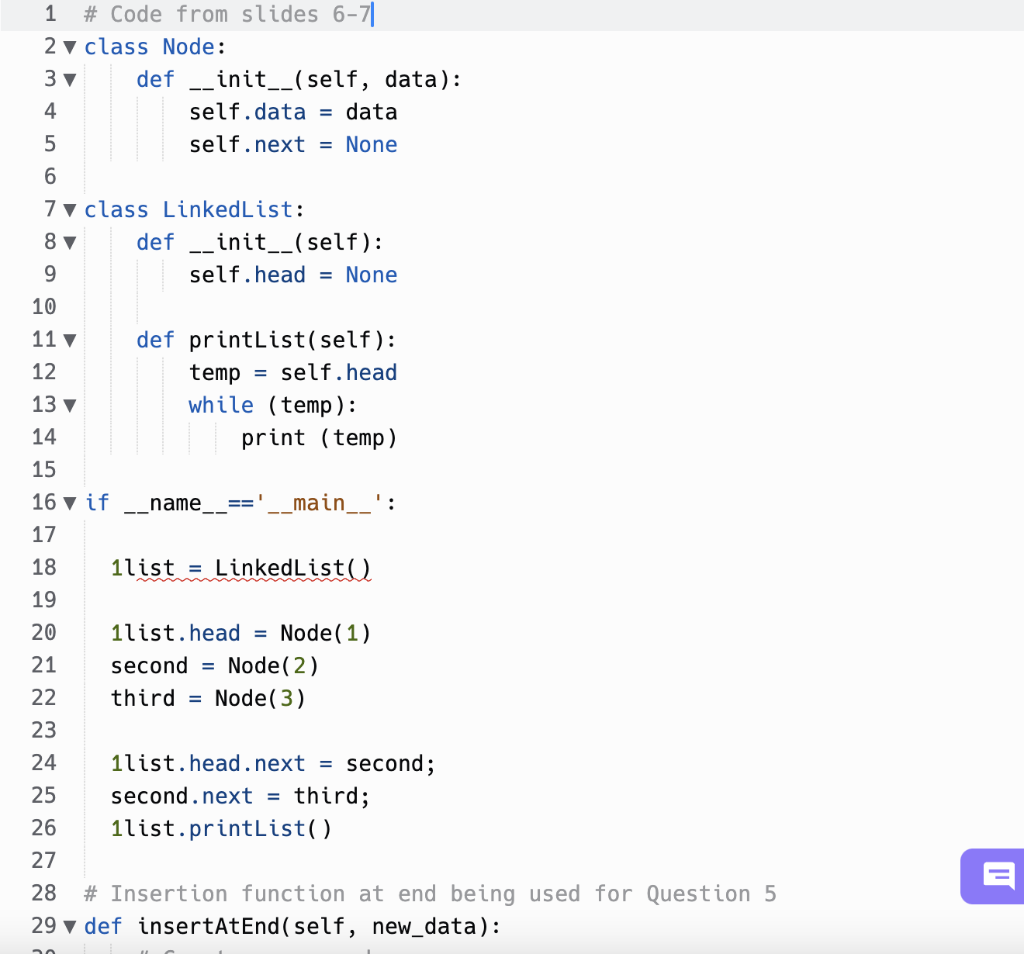Click 'temp = self.head' on line 12

(x=293, y=373)
